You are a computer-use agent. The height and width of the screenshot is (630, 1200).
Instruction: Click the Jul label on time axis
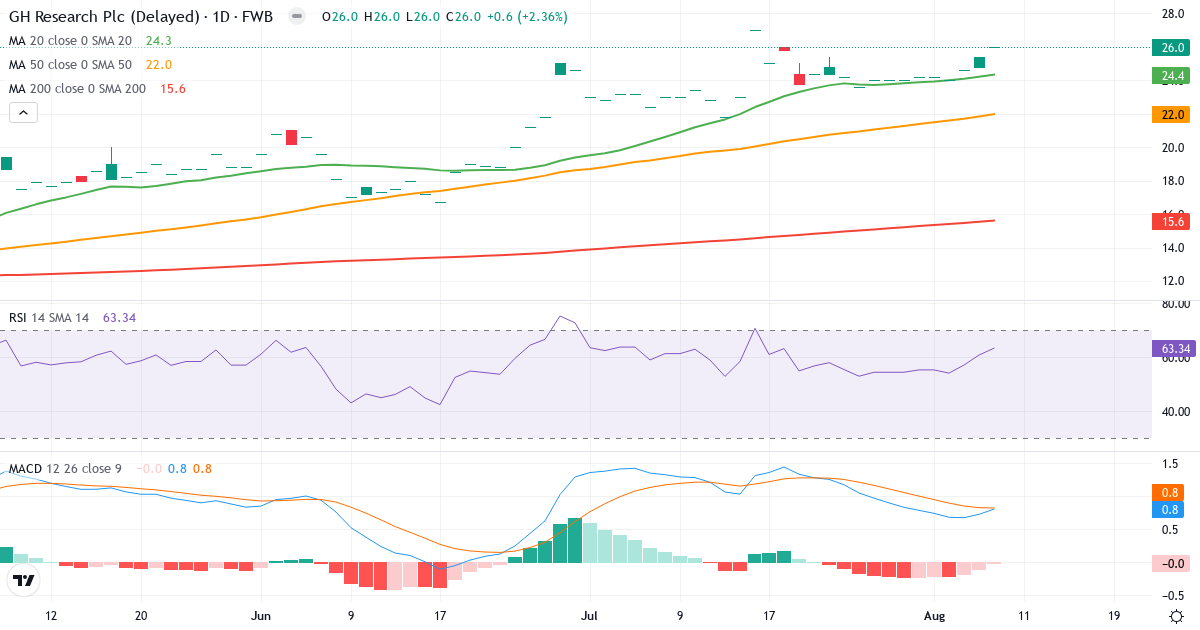[590, 616]
